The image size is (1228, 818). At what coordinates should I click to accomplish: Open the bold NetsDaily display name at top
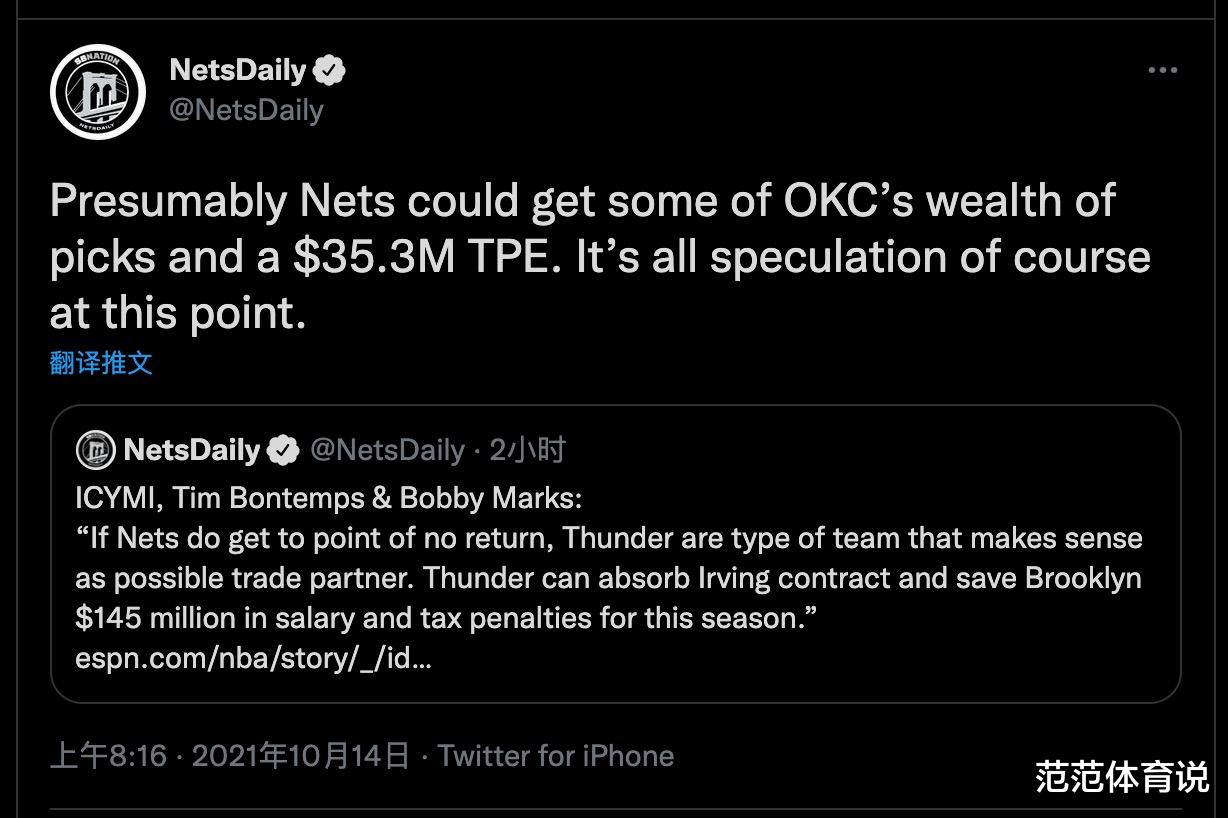pyautogui.click(x=238, y=70)
